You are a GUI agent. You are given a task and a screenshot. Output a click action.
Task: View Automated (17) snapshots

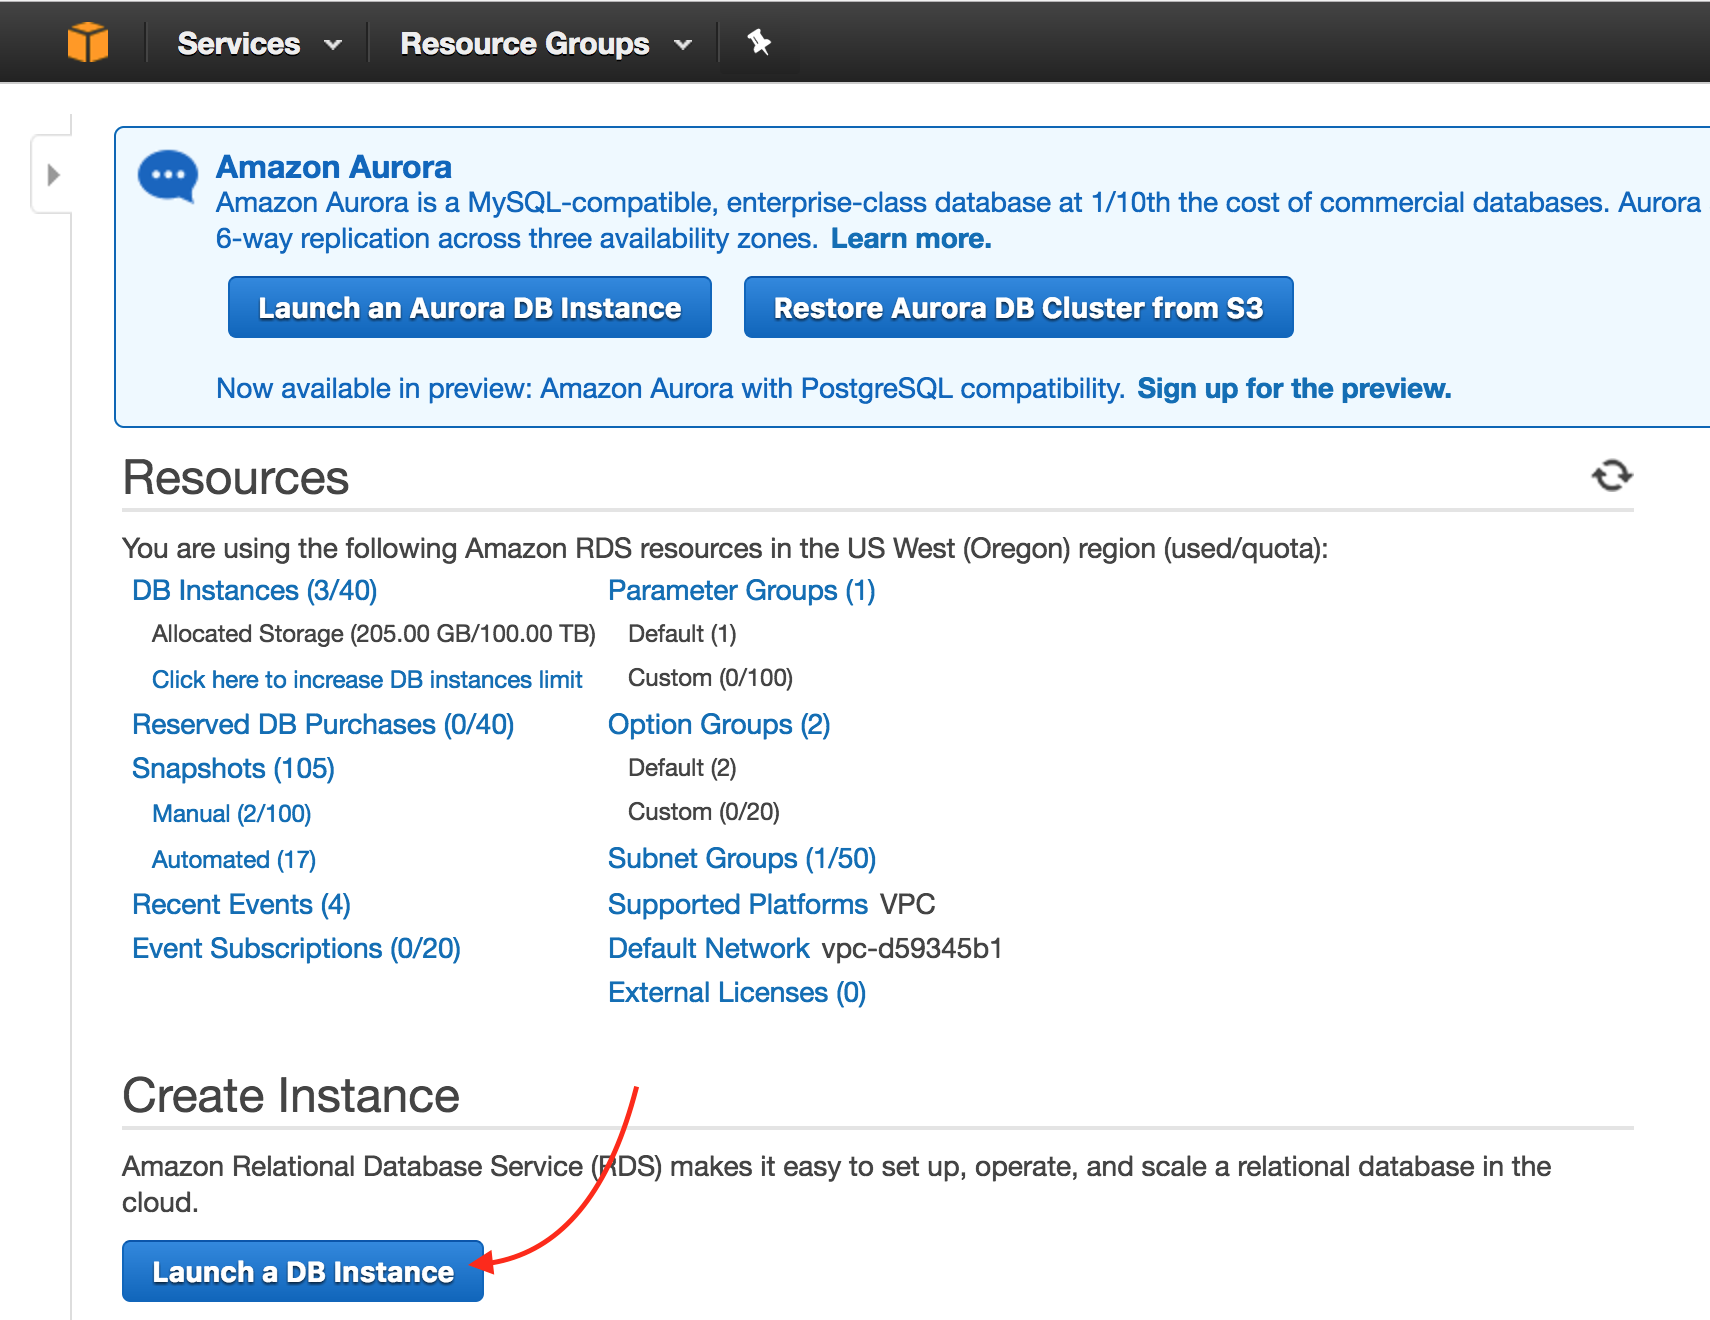[234, 859]
